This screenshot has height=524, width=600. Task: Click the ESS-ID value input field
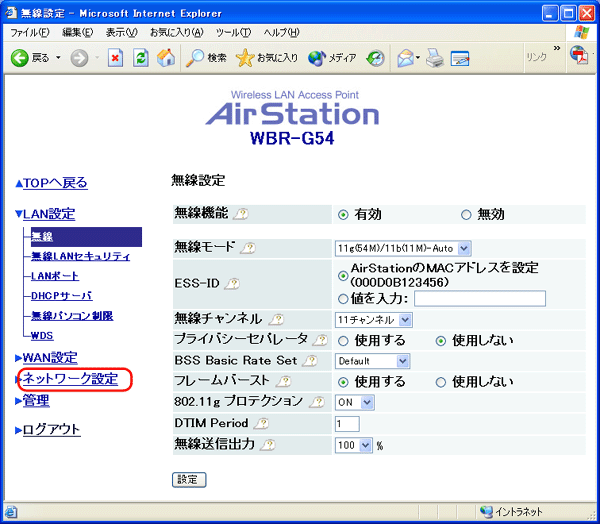480,299
